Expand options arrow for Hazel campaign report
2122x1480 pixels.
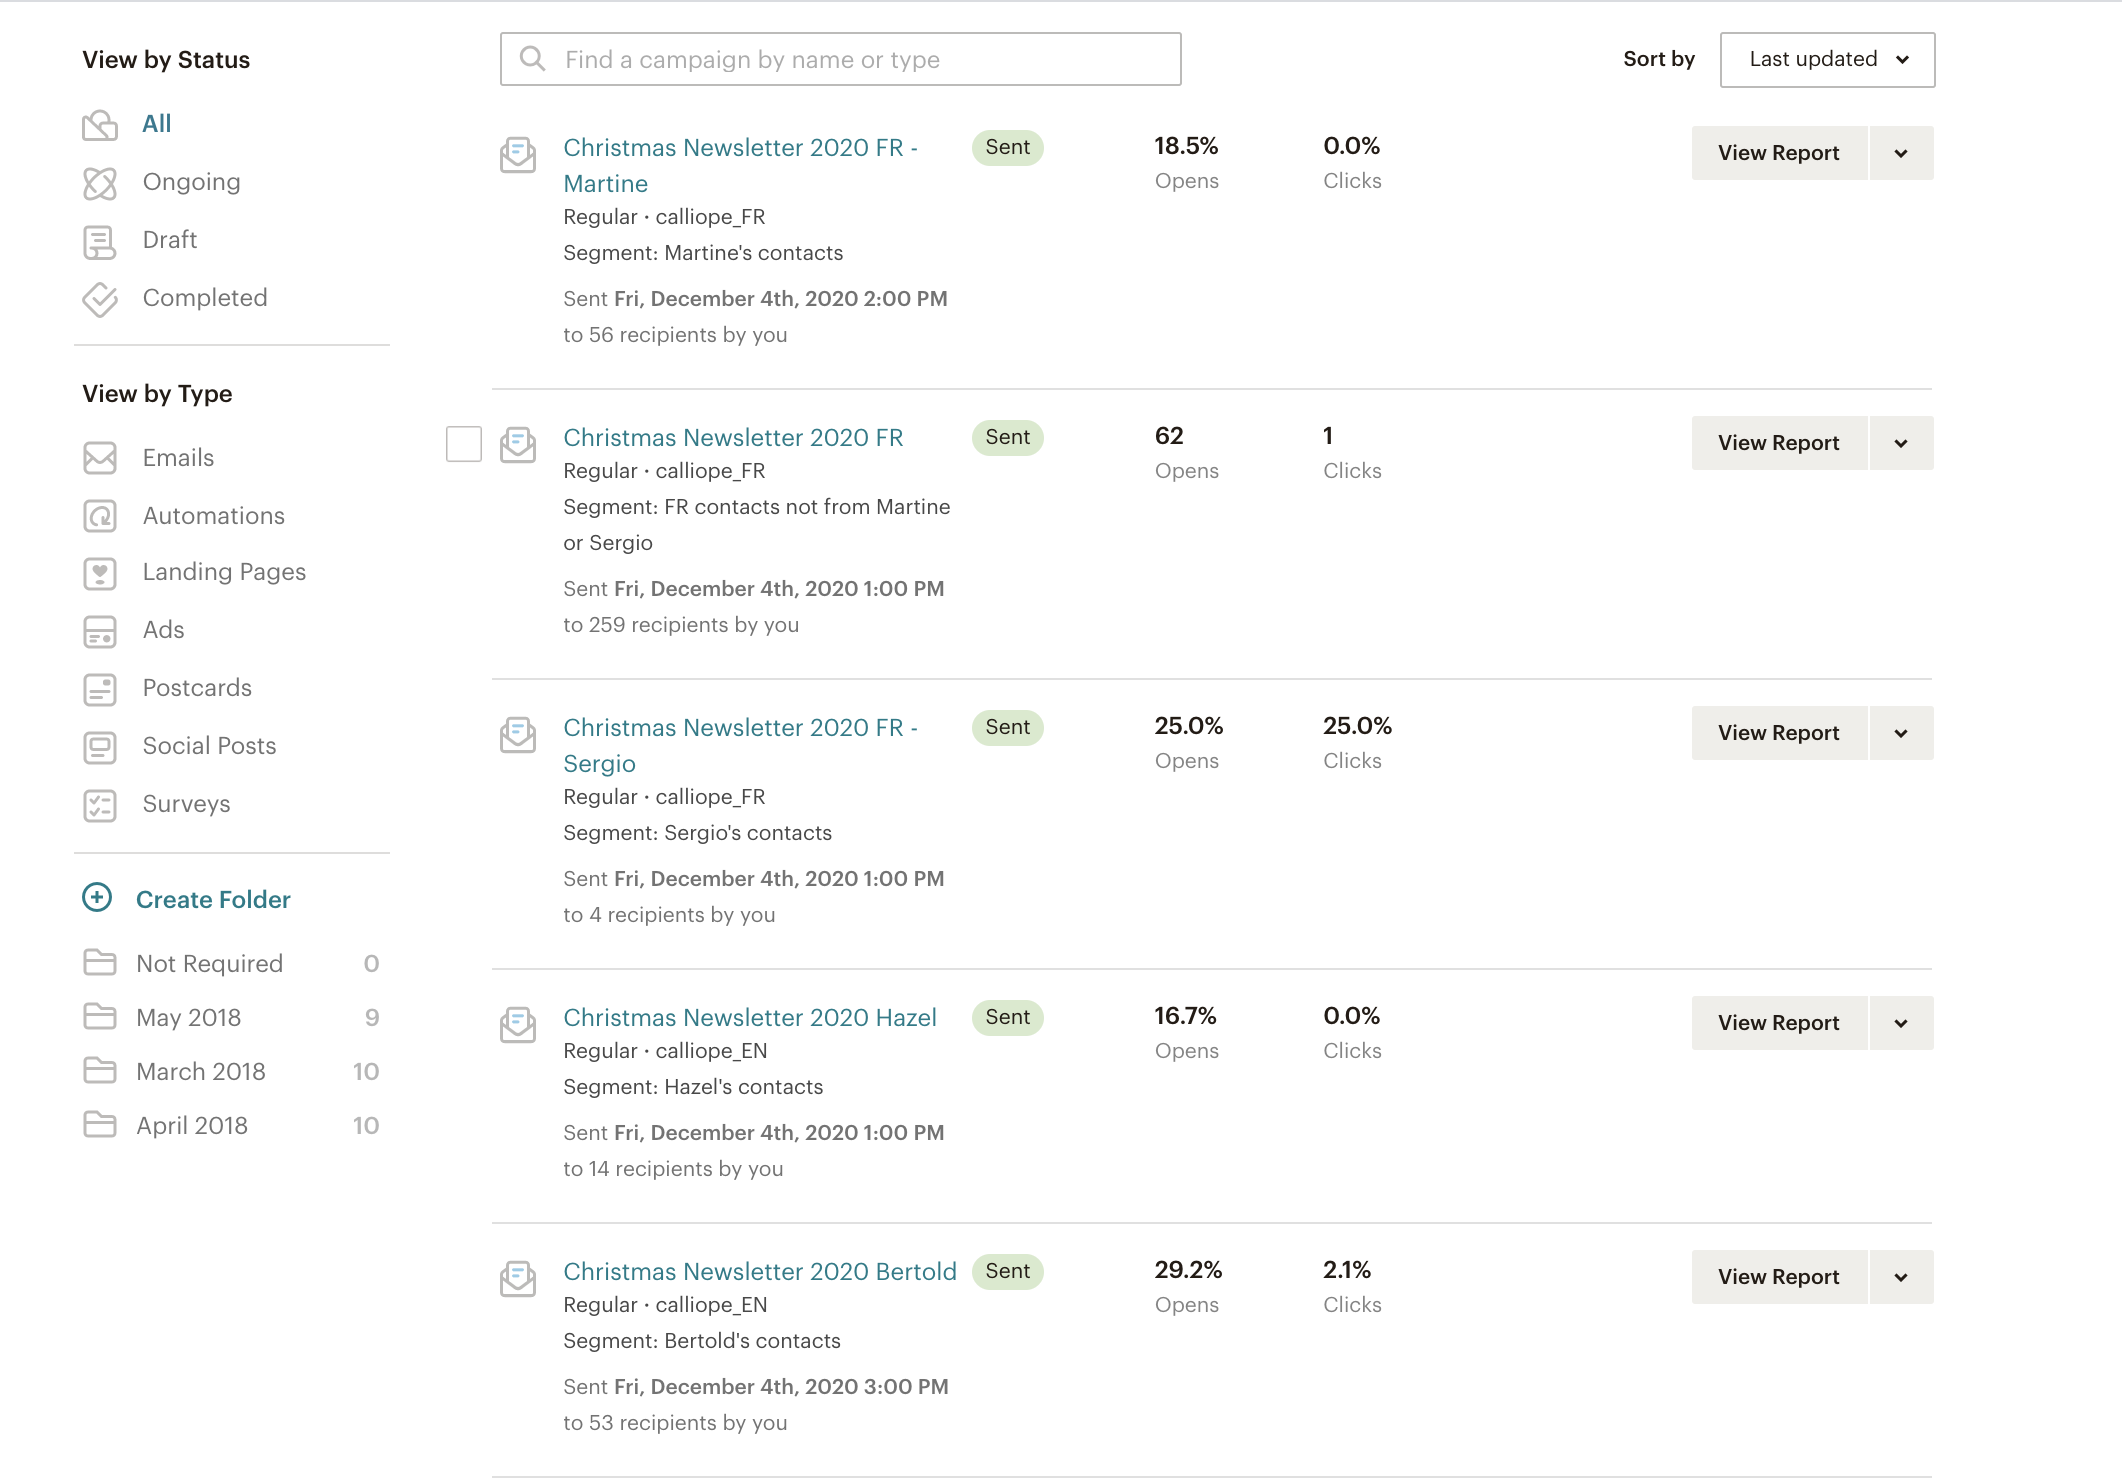[x=1901, y=1023]
